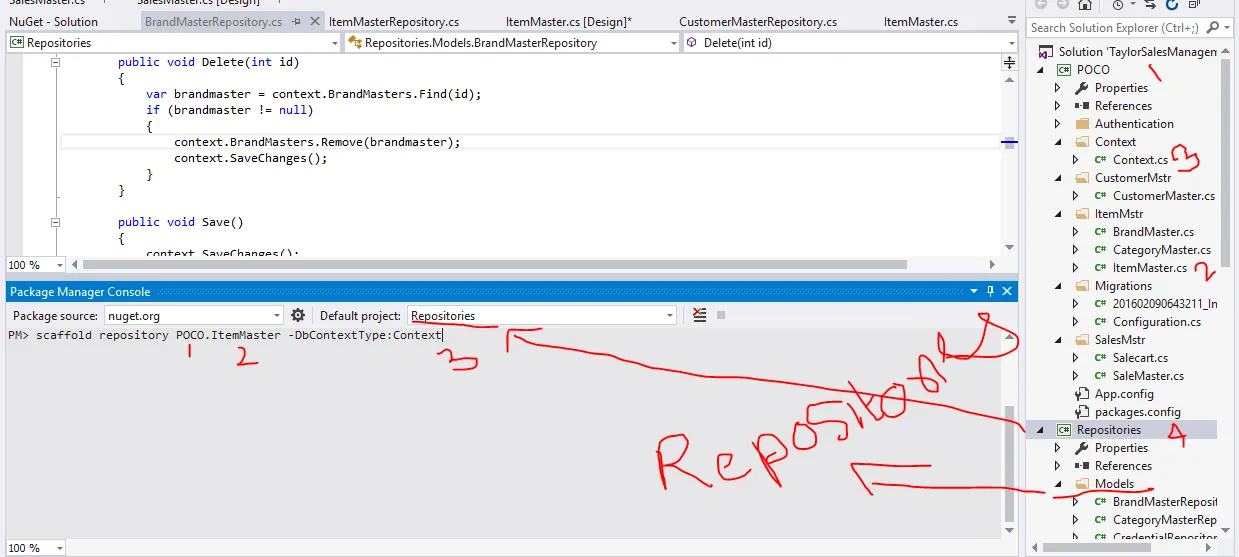Collapse the Save method outline
The height and width of the screenshot is (557, 1239).
pyautogui.click(x=56, y=222)
